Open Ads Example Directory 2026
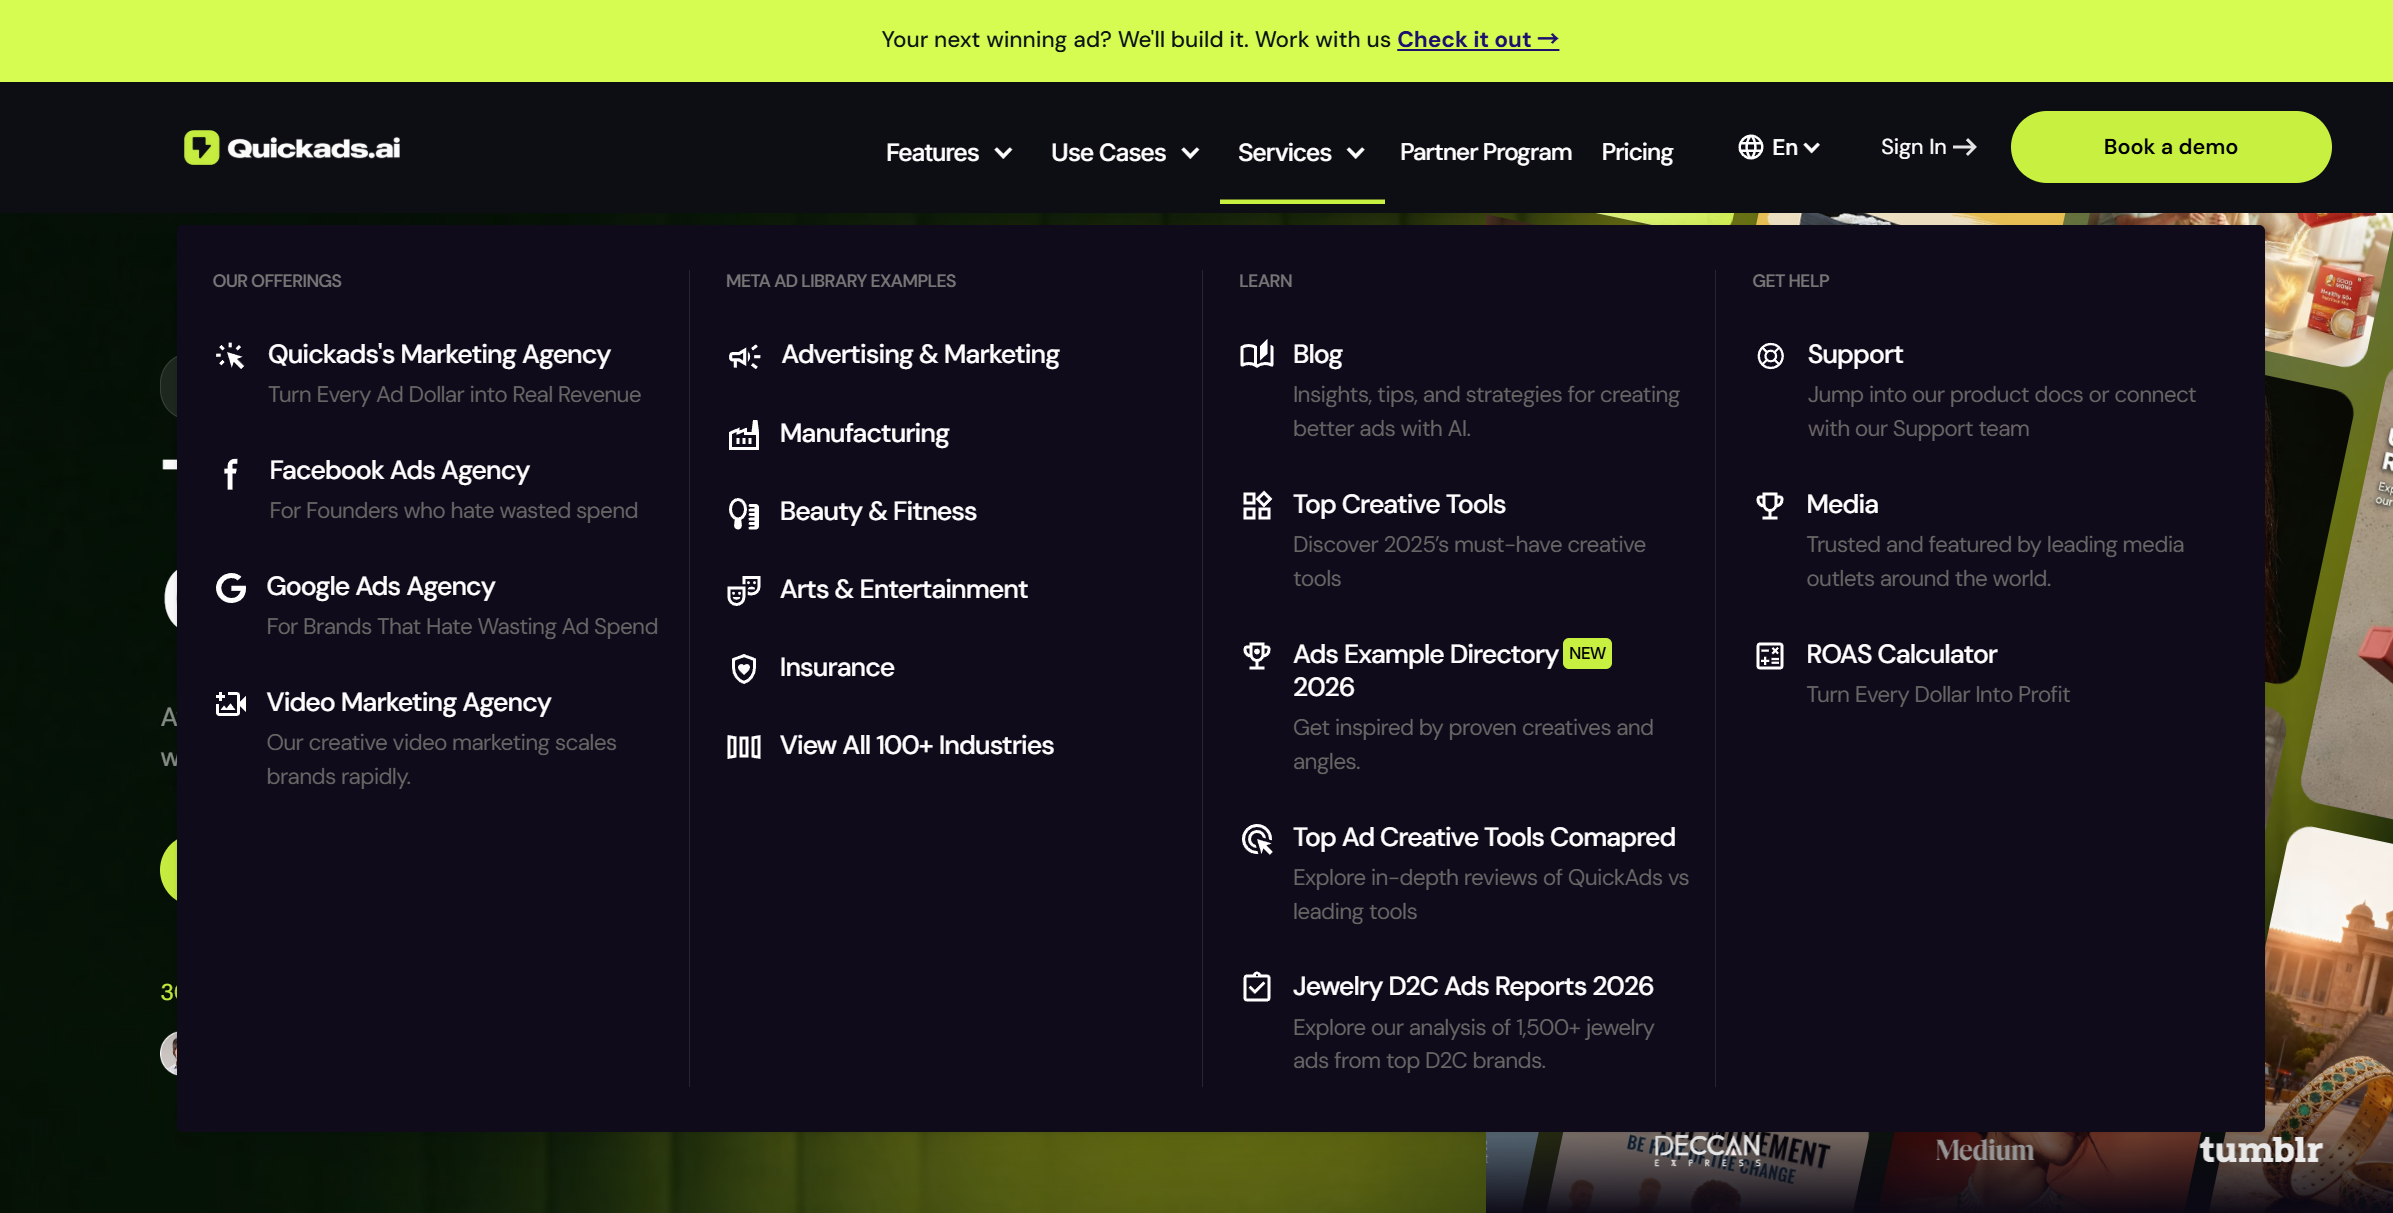Viewport: 2393px width, 1213px height. pos(1425,670)
